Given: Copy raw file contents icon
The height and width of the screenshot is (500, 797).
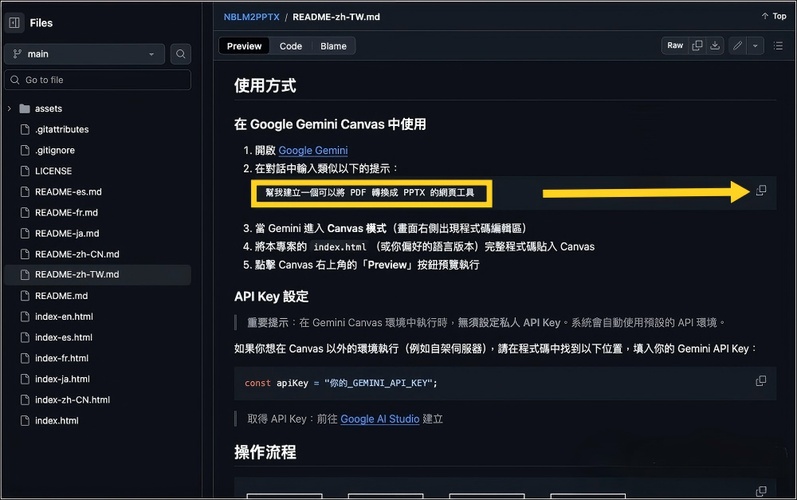Looking at the screenshot, I should 697,46.
